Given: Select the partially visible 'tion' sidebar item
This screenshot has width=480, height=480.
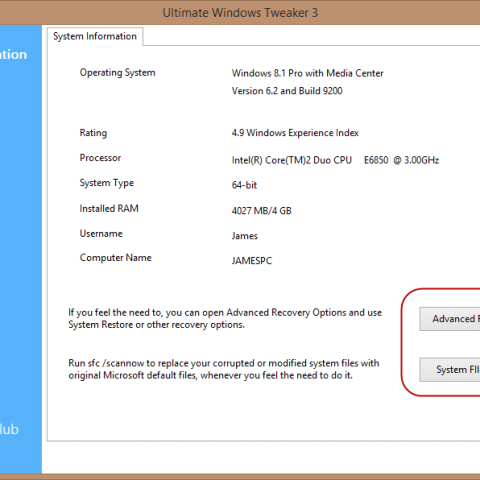Looking at the screenshot, I should click(13, 55).
